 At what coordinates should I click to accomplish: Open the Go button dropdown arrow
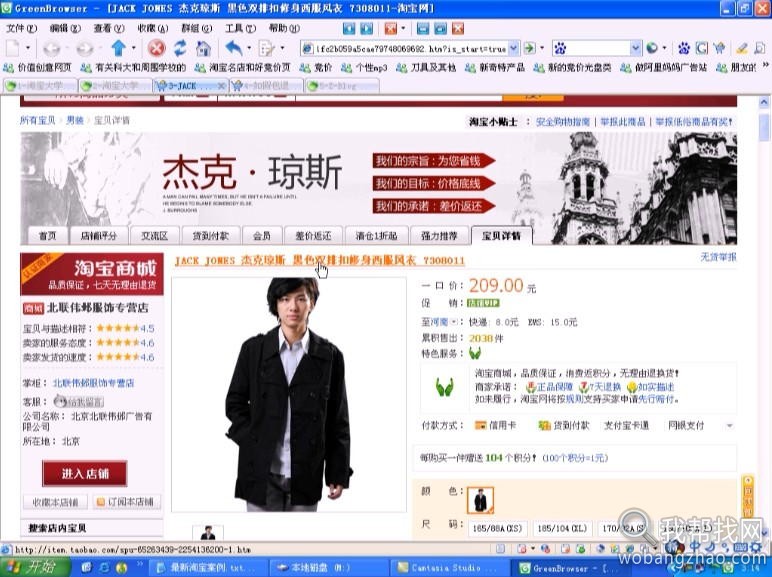pos(542,48)
